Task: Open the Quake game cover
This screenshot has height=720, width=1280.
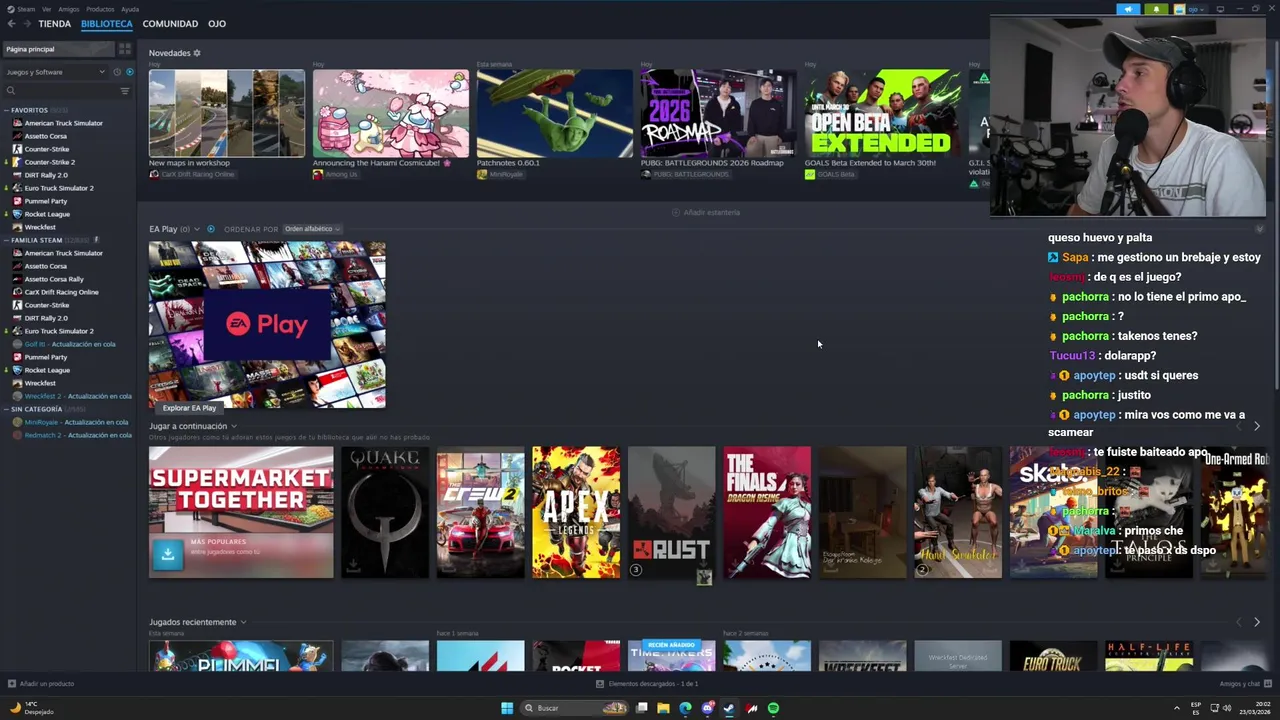Action: coord(385,512)
